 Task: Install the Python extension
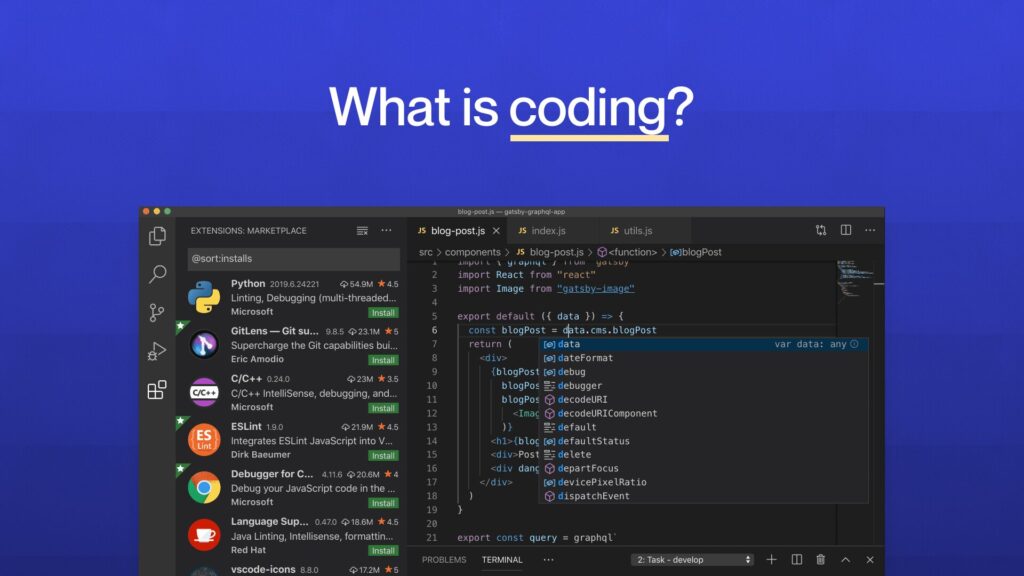(x=383, y=313)
